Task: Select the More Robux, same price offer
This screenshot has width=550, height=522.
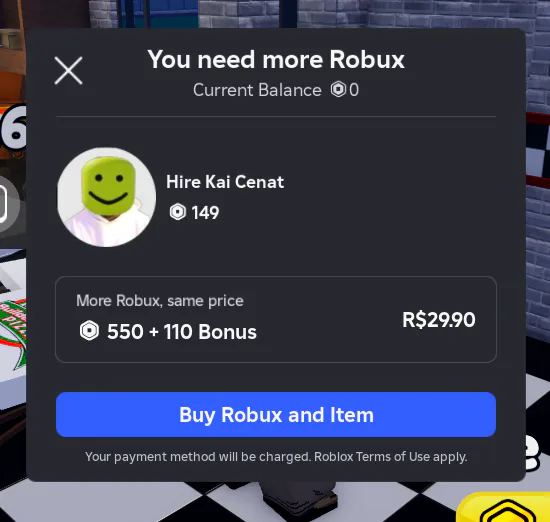Action: pyautogui.click(x=276, y=320)
